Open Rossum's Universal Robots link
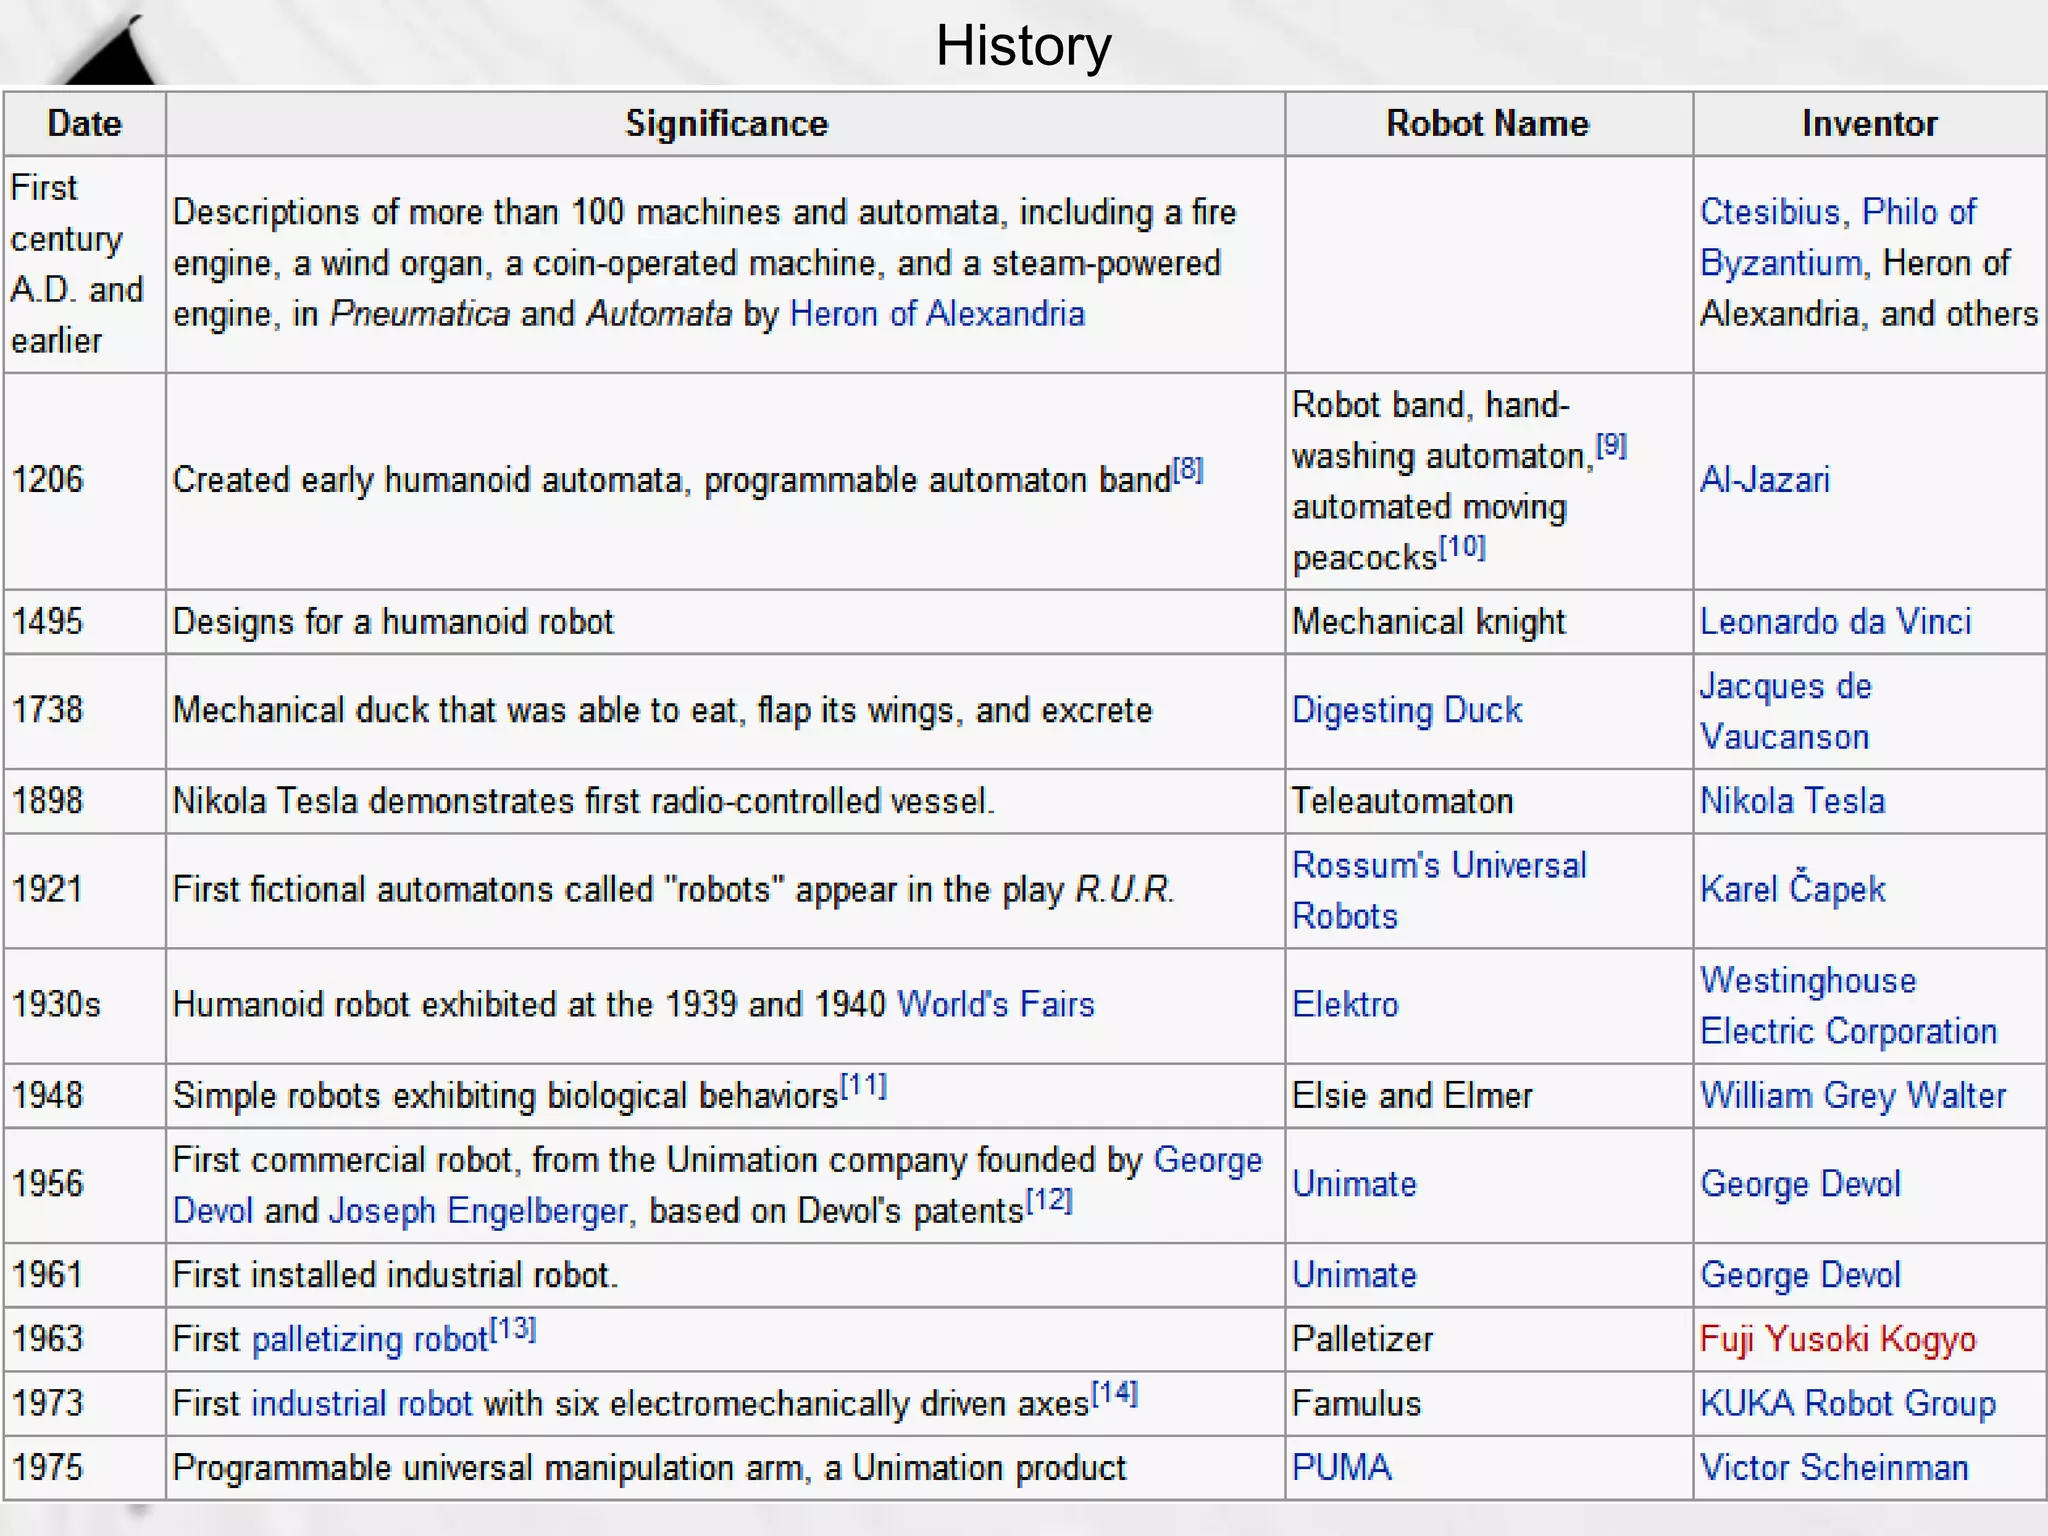 (1439, 890)
